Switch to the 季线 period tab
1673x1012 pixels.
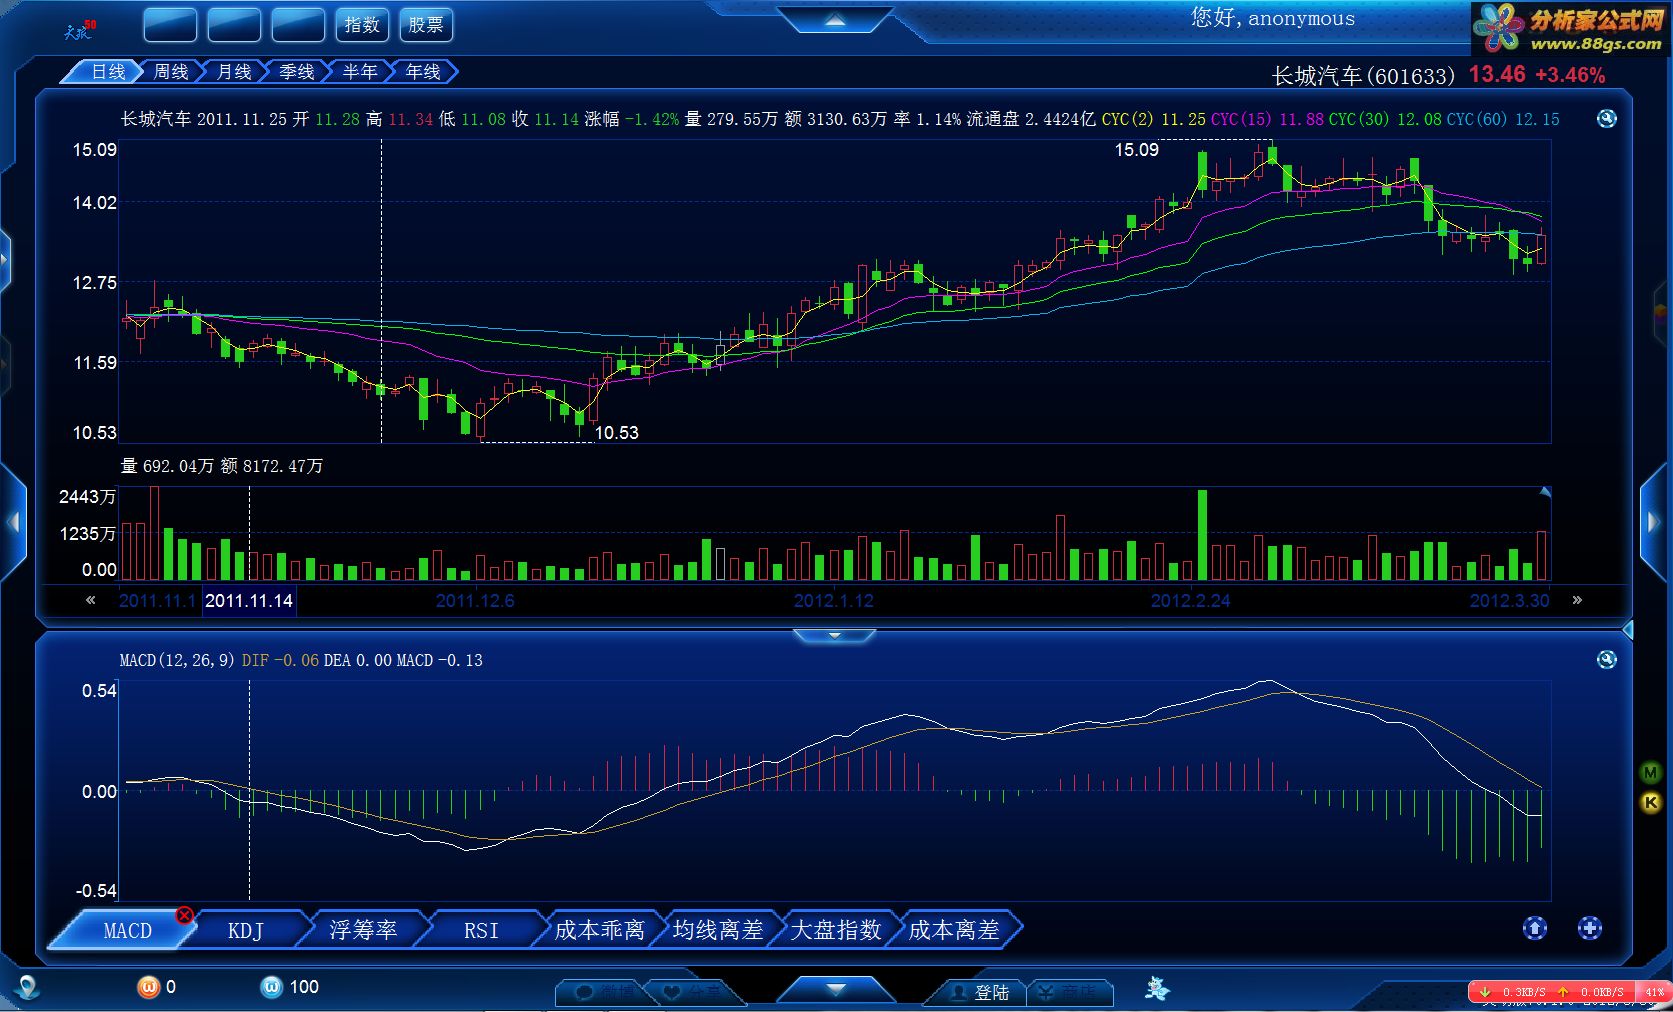pos(297,72)
